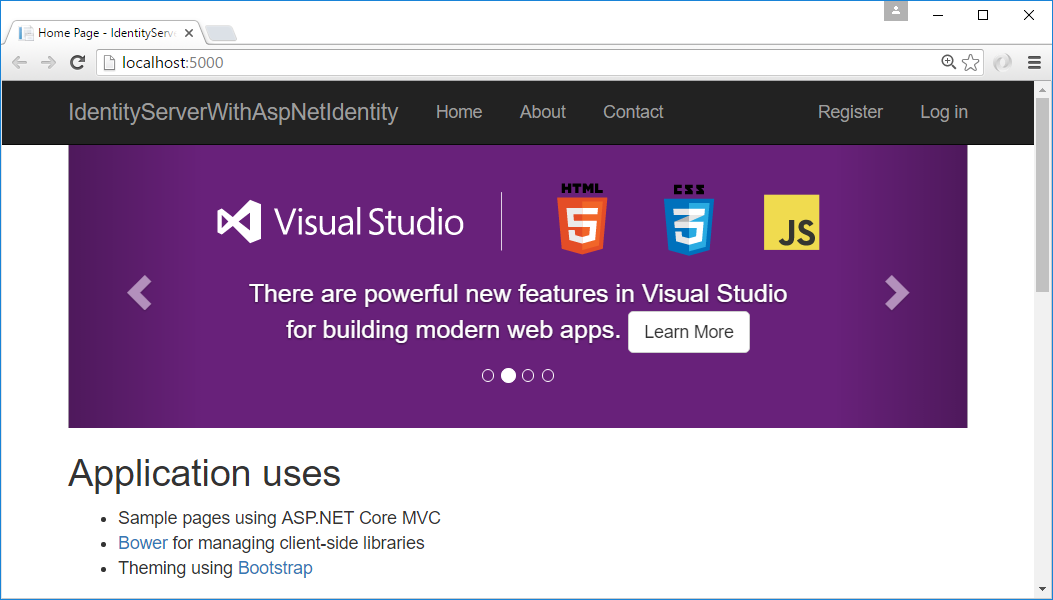
Task: Click the yellow JS logo
Action: click(x=791, y=222)
